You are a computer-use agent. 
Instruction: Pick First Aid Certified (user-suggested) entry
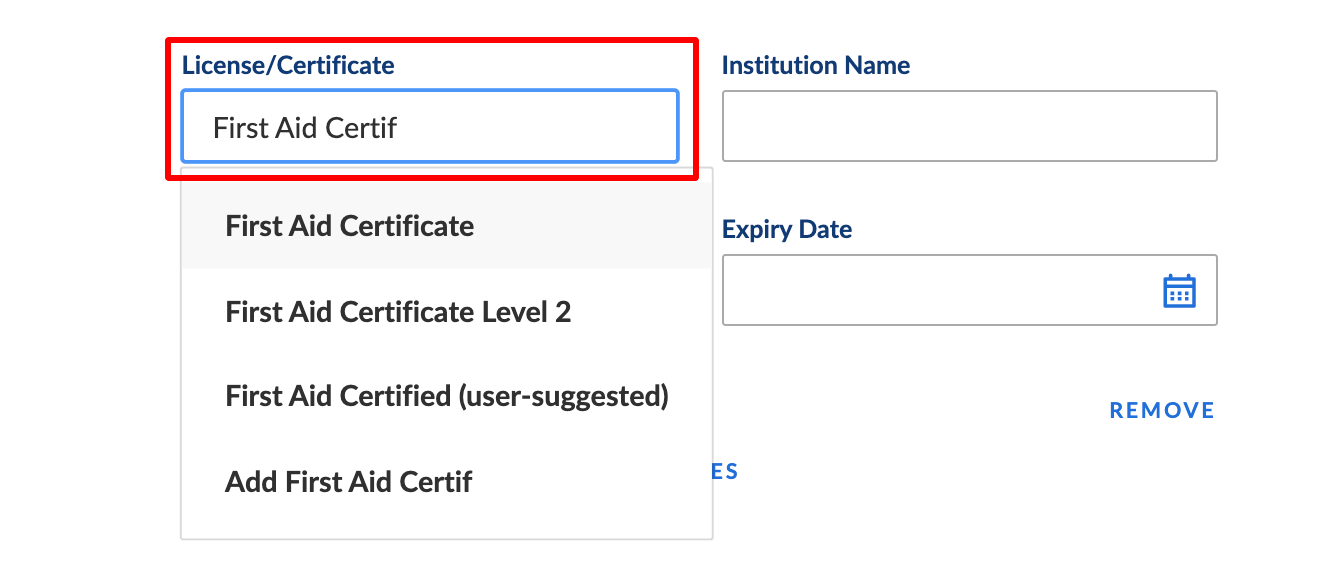(446, 397)
